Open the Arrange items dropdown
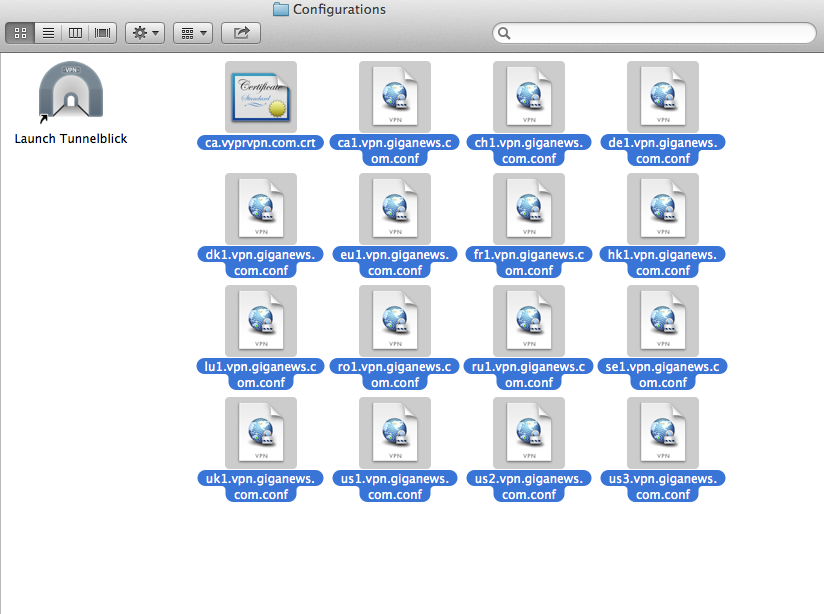This screenshot has height=614, width=824. [x=193, y=33]
